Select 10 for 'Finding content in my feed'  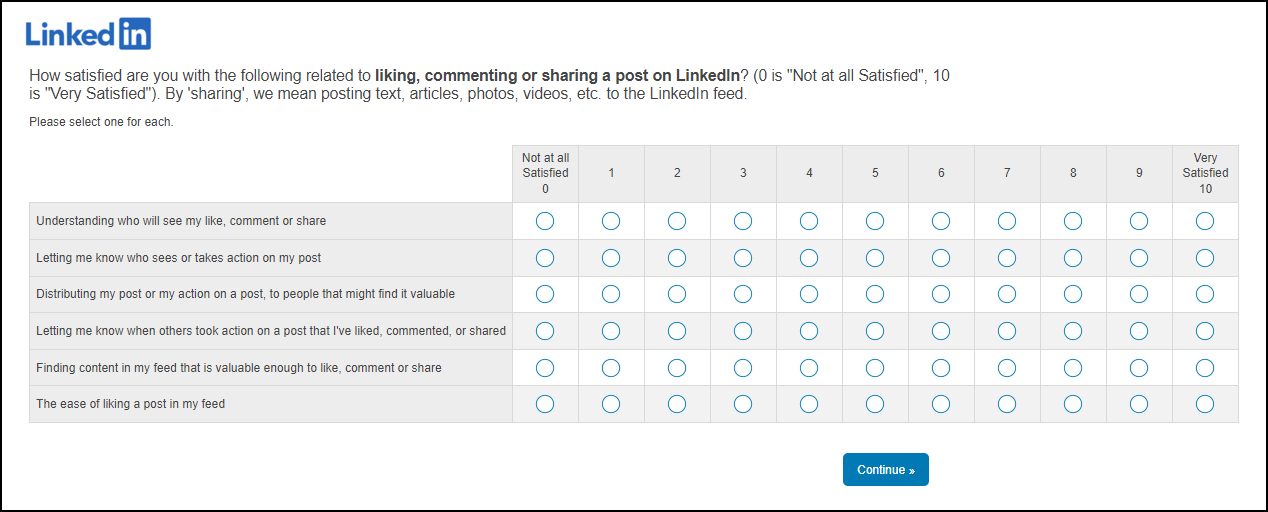point(1205,368)
